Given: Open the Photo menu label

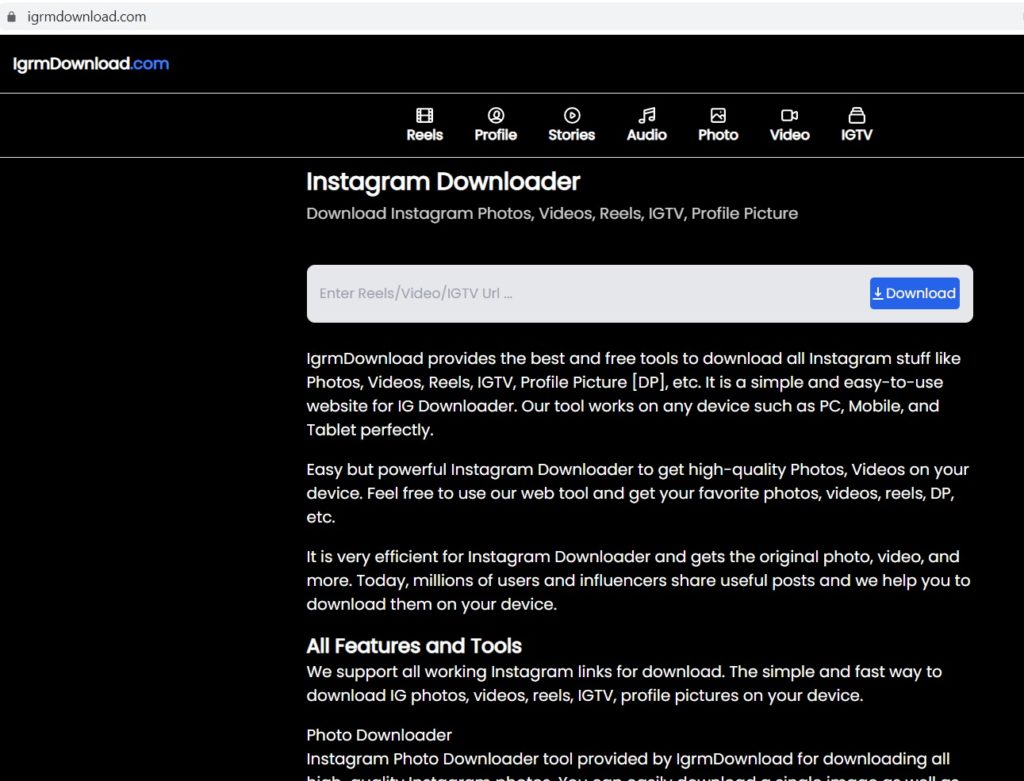Looking at the screenshot, I should (718, 135).
